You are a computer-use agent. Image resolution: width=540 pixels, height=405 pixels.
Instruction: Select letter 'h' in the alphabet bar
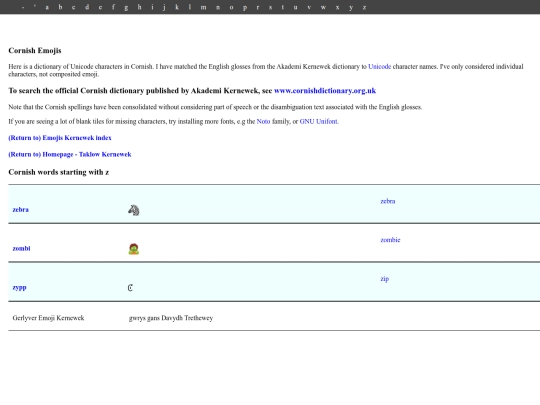[x=139, y=7]
